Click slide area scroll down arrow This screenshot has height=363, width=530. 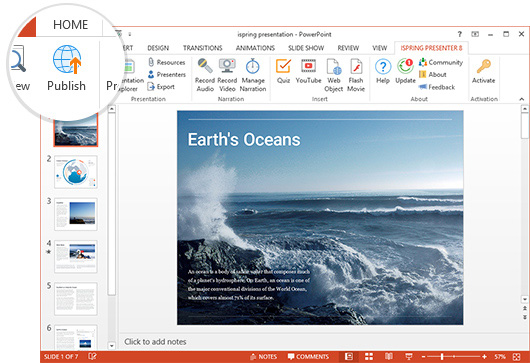tap(525, 299)
